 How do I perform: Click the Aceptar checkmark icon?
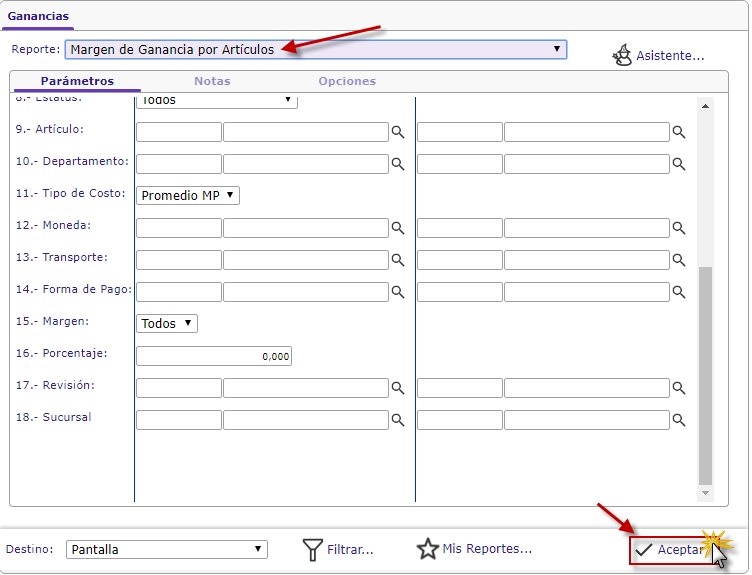click(644, 550)
